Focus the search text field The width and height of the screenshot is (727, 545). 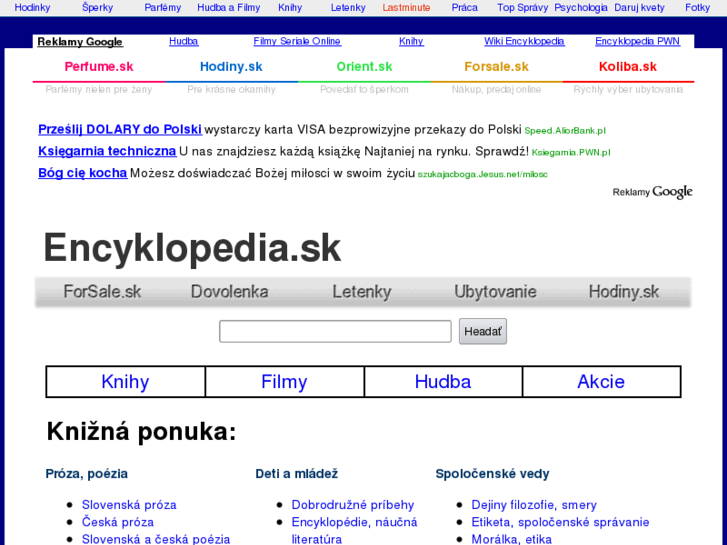[335, 331]
